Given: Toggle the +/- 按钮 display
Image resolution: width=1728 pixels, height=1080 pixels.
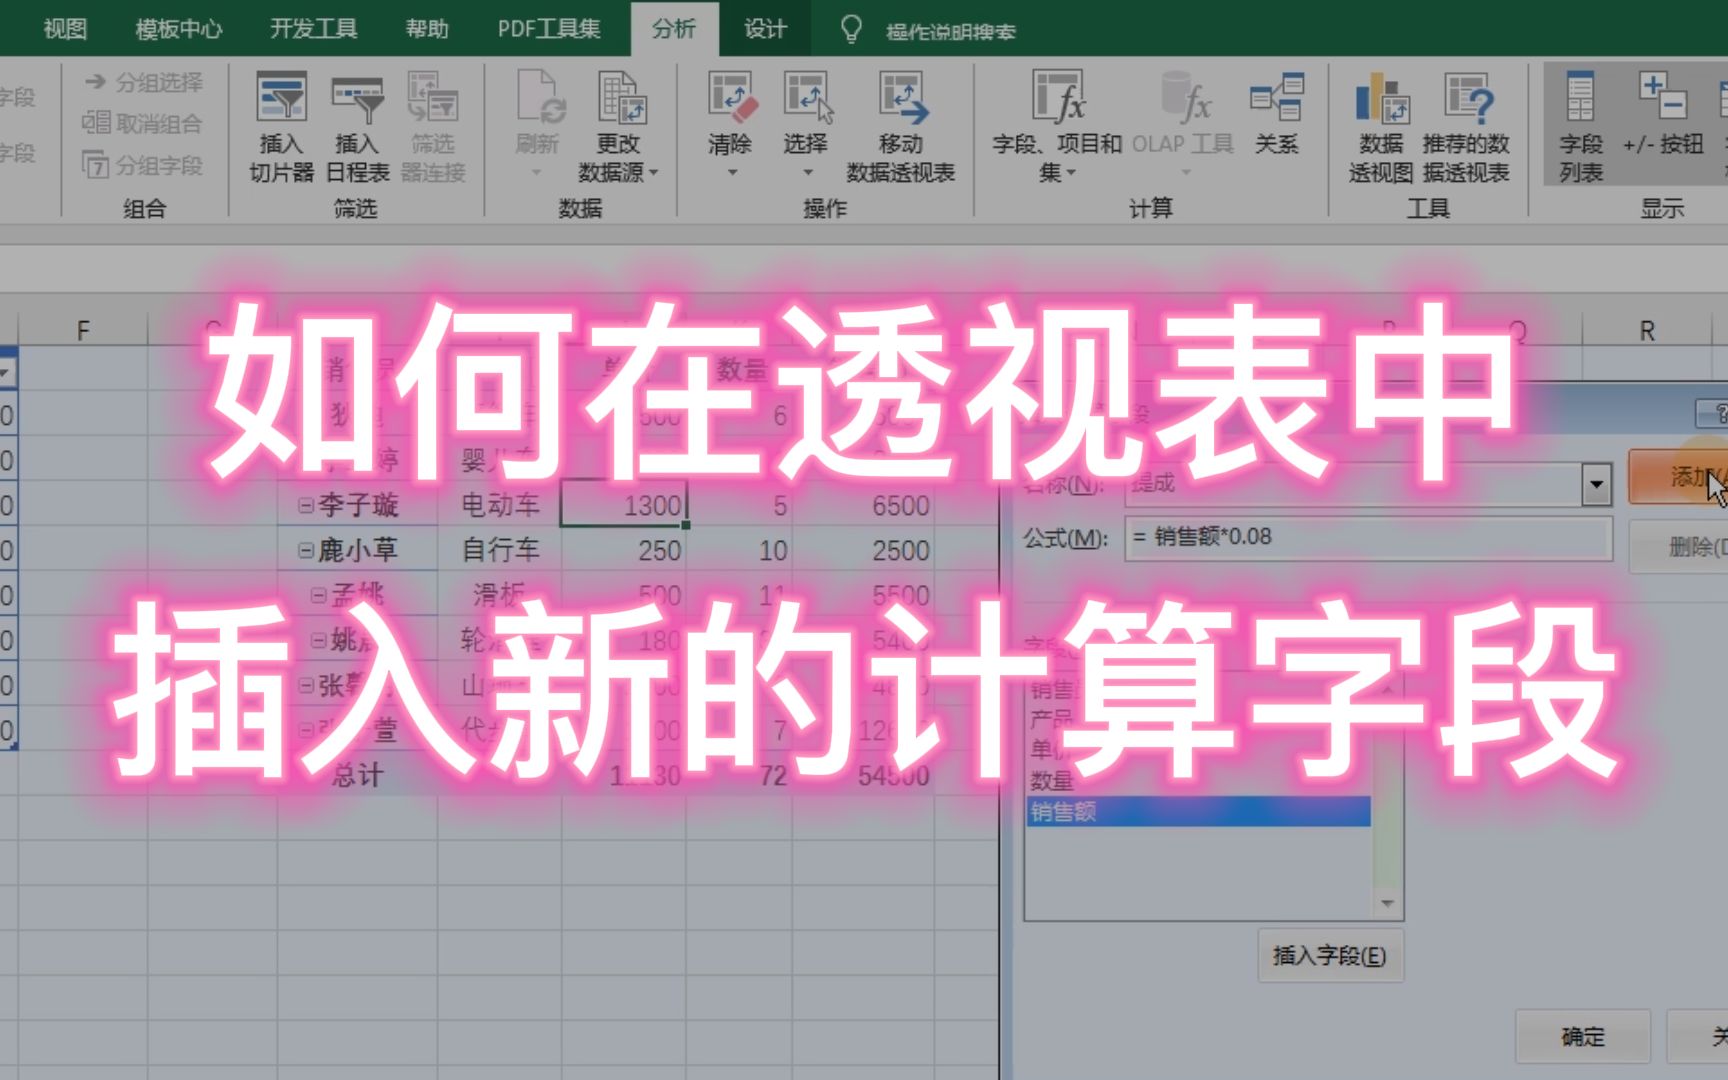Looking at the screenshot, I should point(1665,120).
